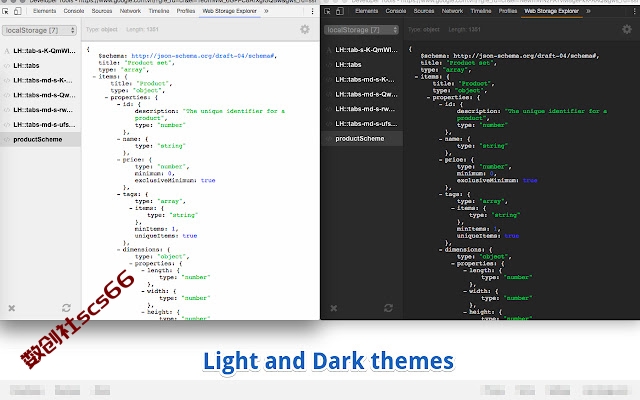Switch to Elements tab in light window

44,11
